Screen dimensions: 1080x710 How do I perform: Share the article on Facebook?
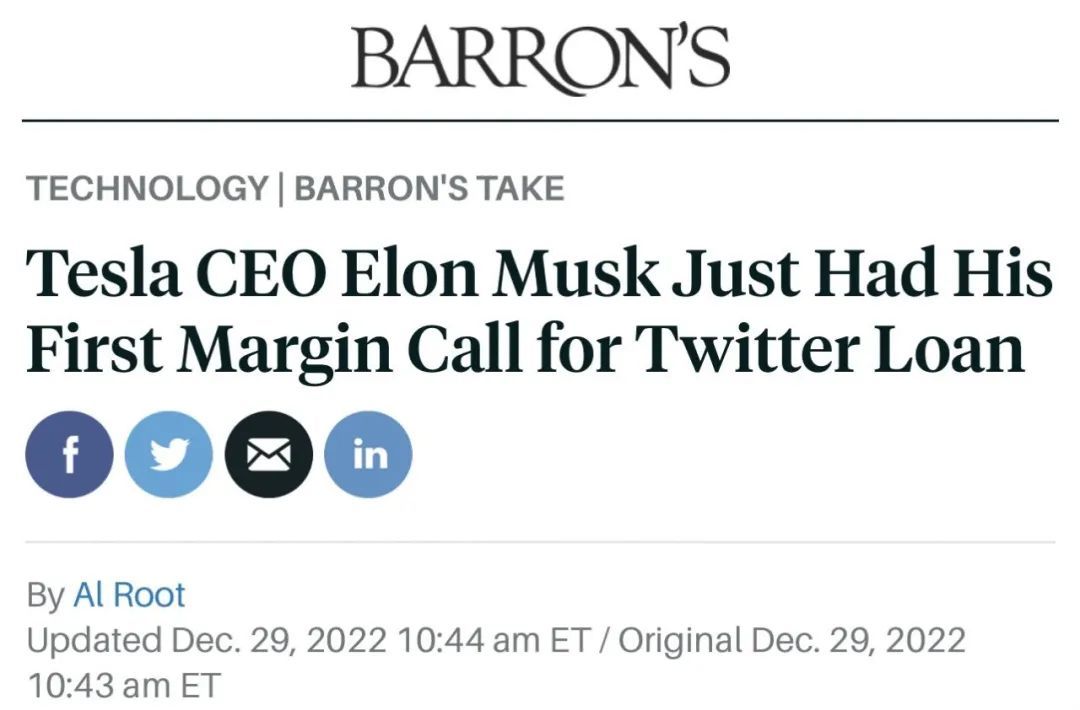(69, 455)
